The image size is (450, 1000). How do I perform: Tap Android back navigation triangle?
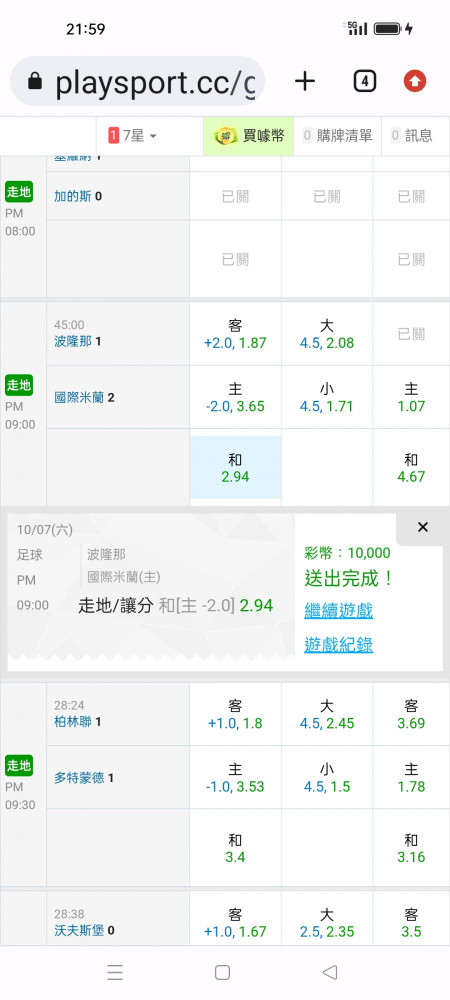pos(330,972)
